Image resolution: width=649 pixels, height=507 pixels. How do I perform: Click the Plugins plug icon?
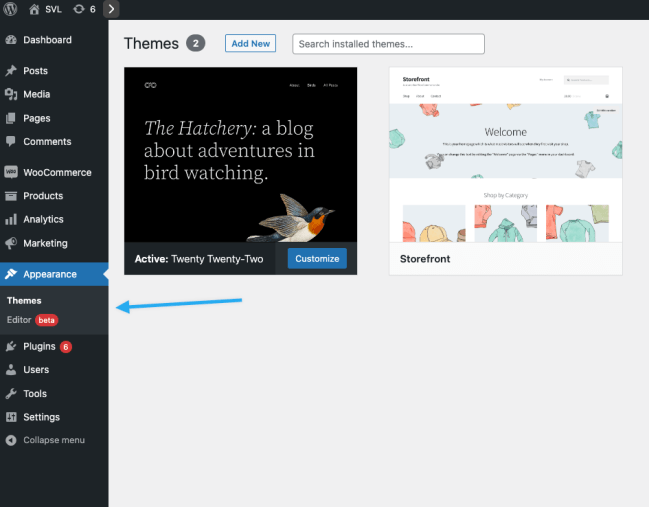(11, 346)
